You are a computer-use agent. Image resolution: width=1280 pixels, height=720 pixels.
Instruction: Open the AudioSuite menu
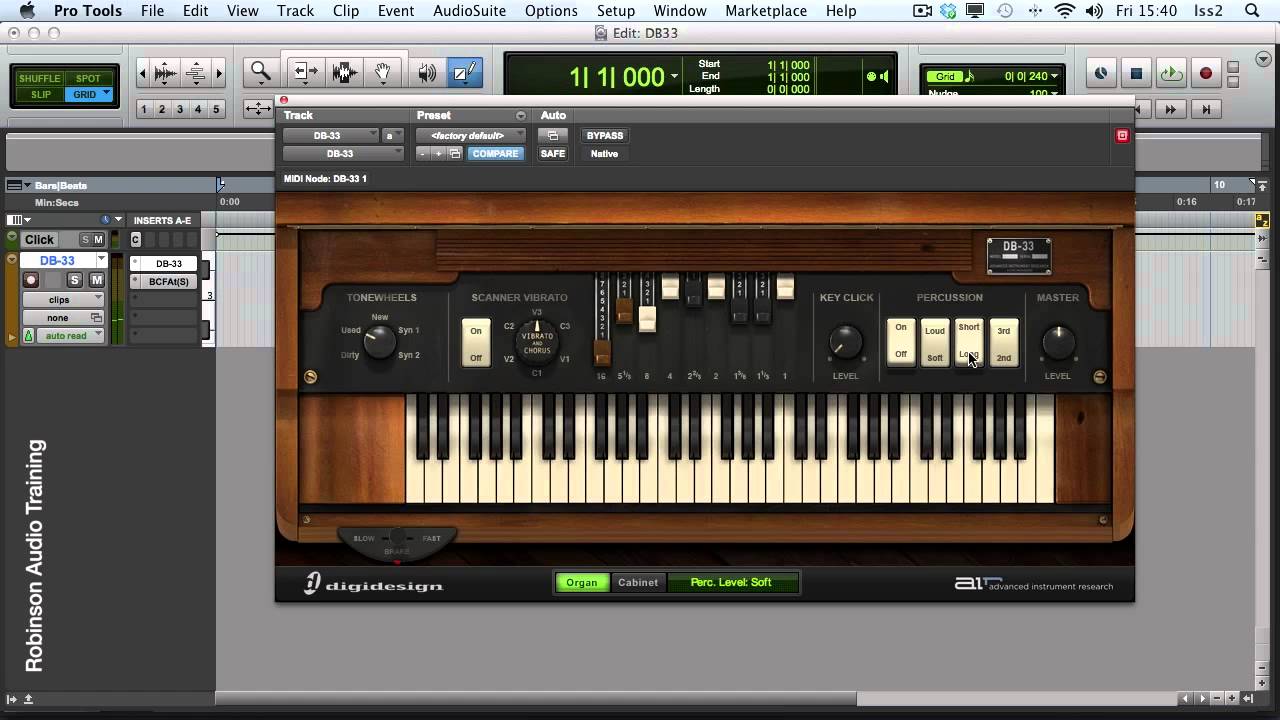469,11
